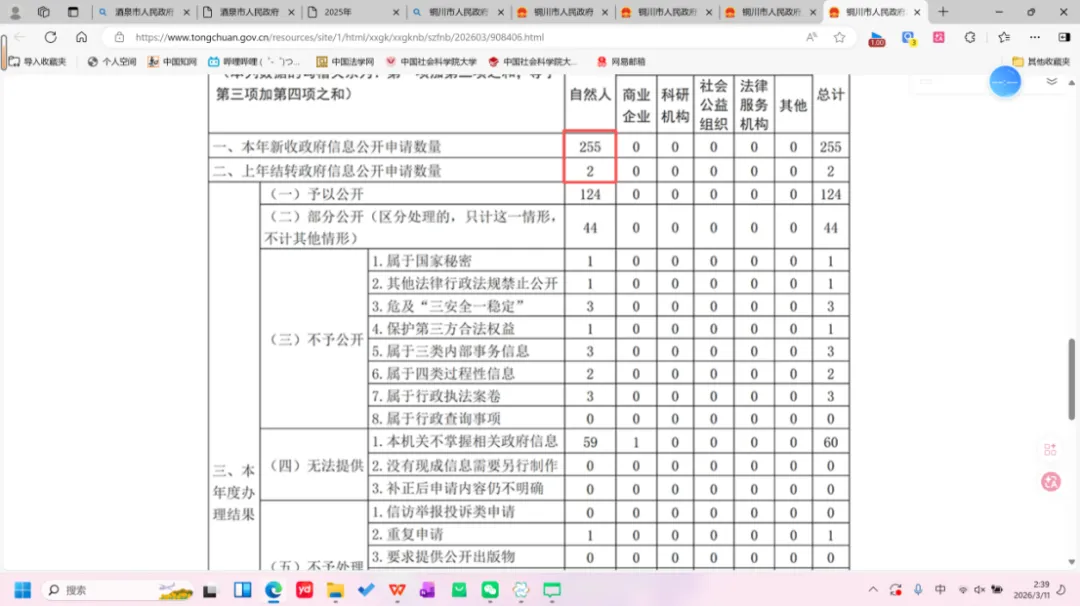Select row label 2.重复申请

[x=407, y=535]
